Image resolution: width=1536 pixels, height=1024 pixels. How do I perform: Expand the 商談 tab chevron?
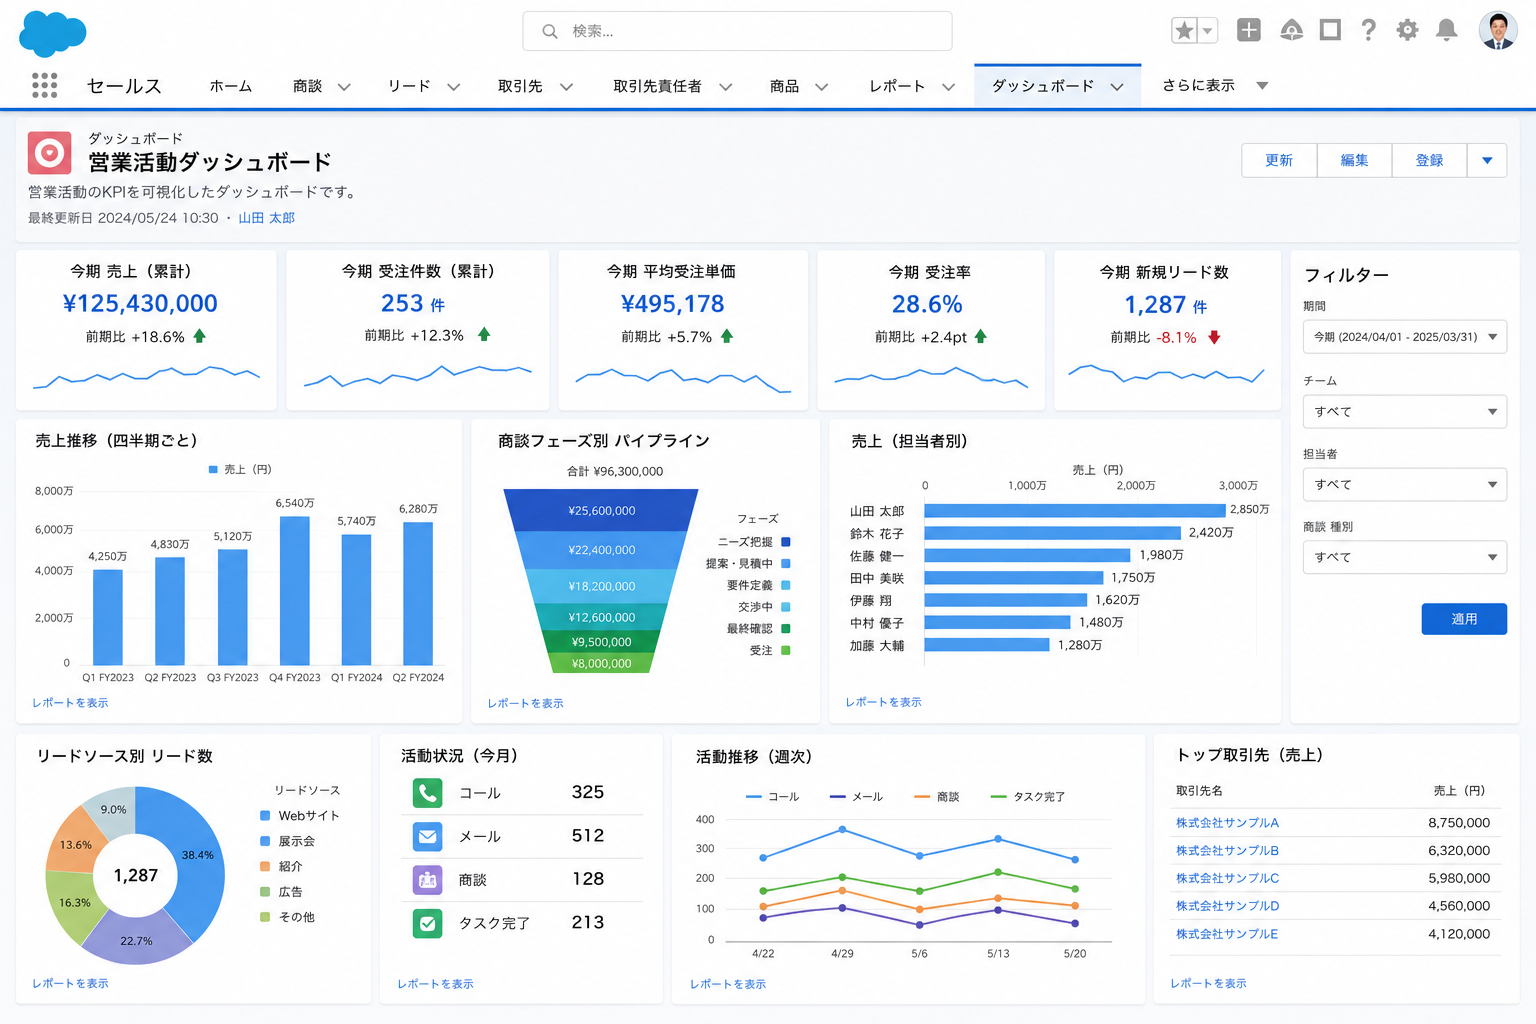344,87
